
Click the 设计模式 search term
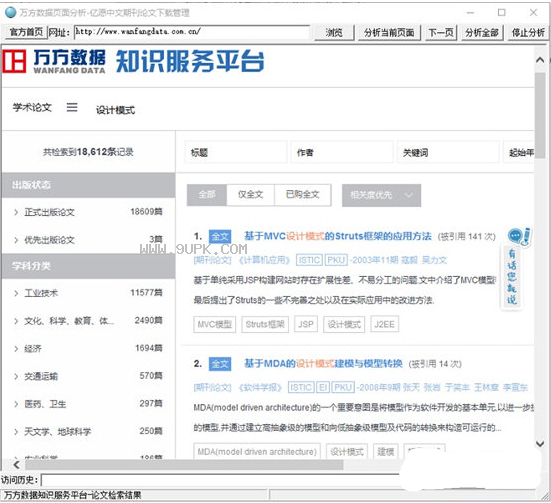point(115,110)
